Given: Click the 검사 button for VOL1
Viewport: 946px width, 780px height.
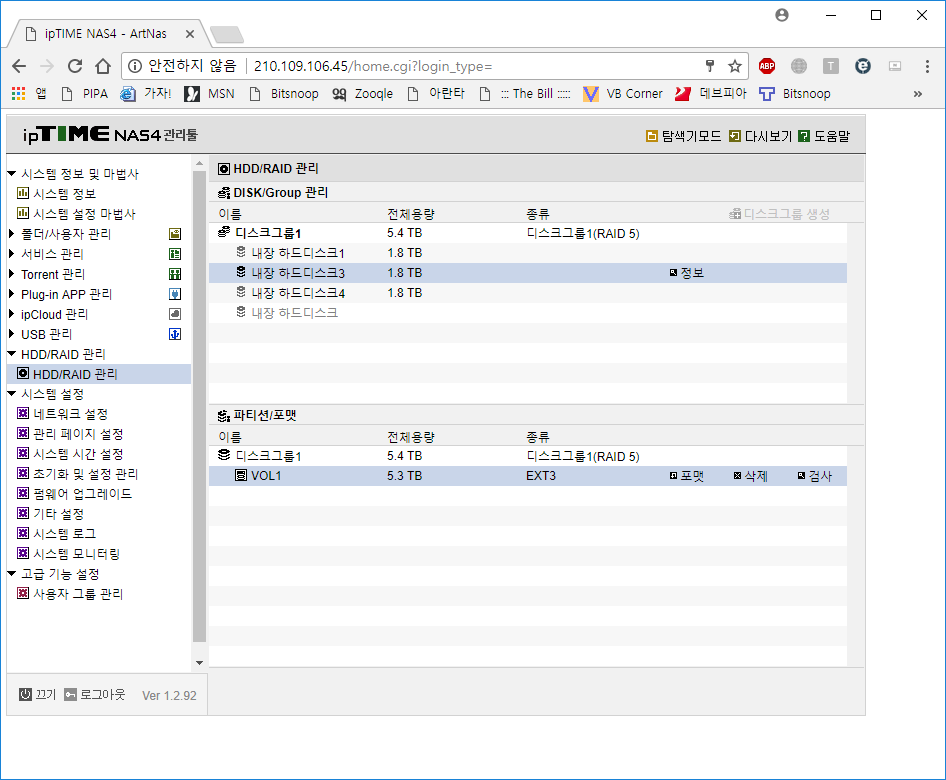Looking at the screenshot, I should pos(814,476).
